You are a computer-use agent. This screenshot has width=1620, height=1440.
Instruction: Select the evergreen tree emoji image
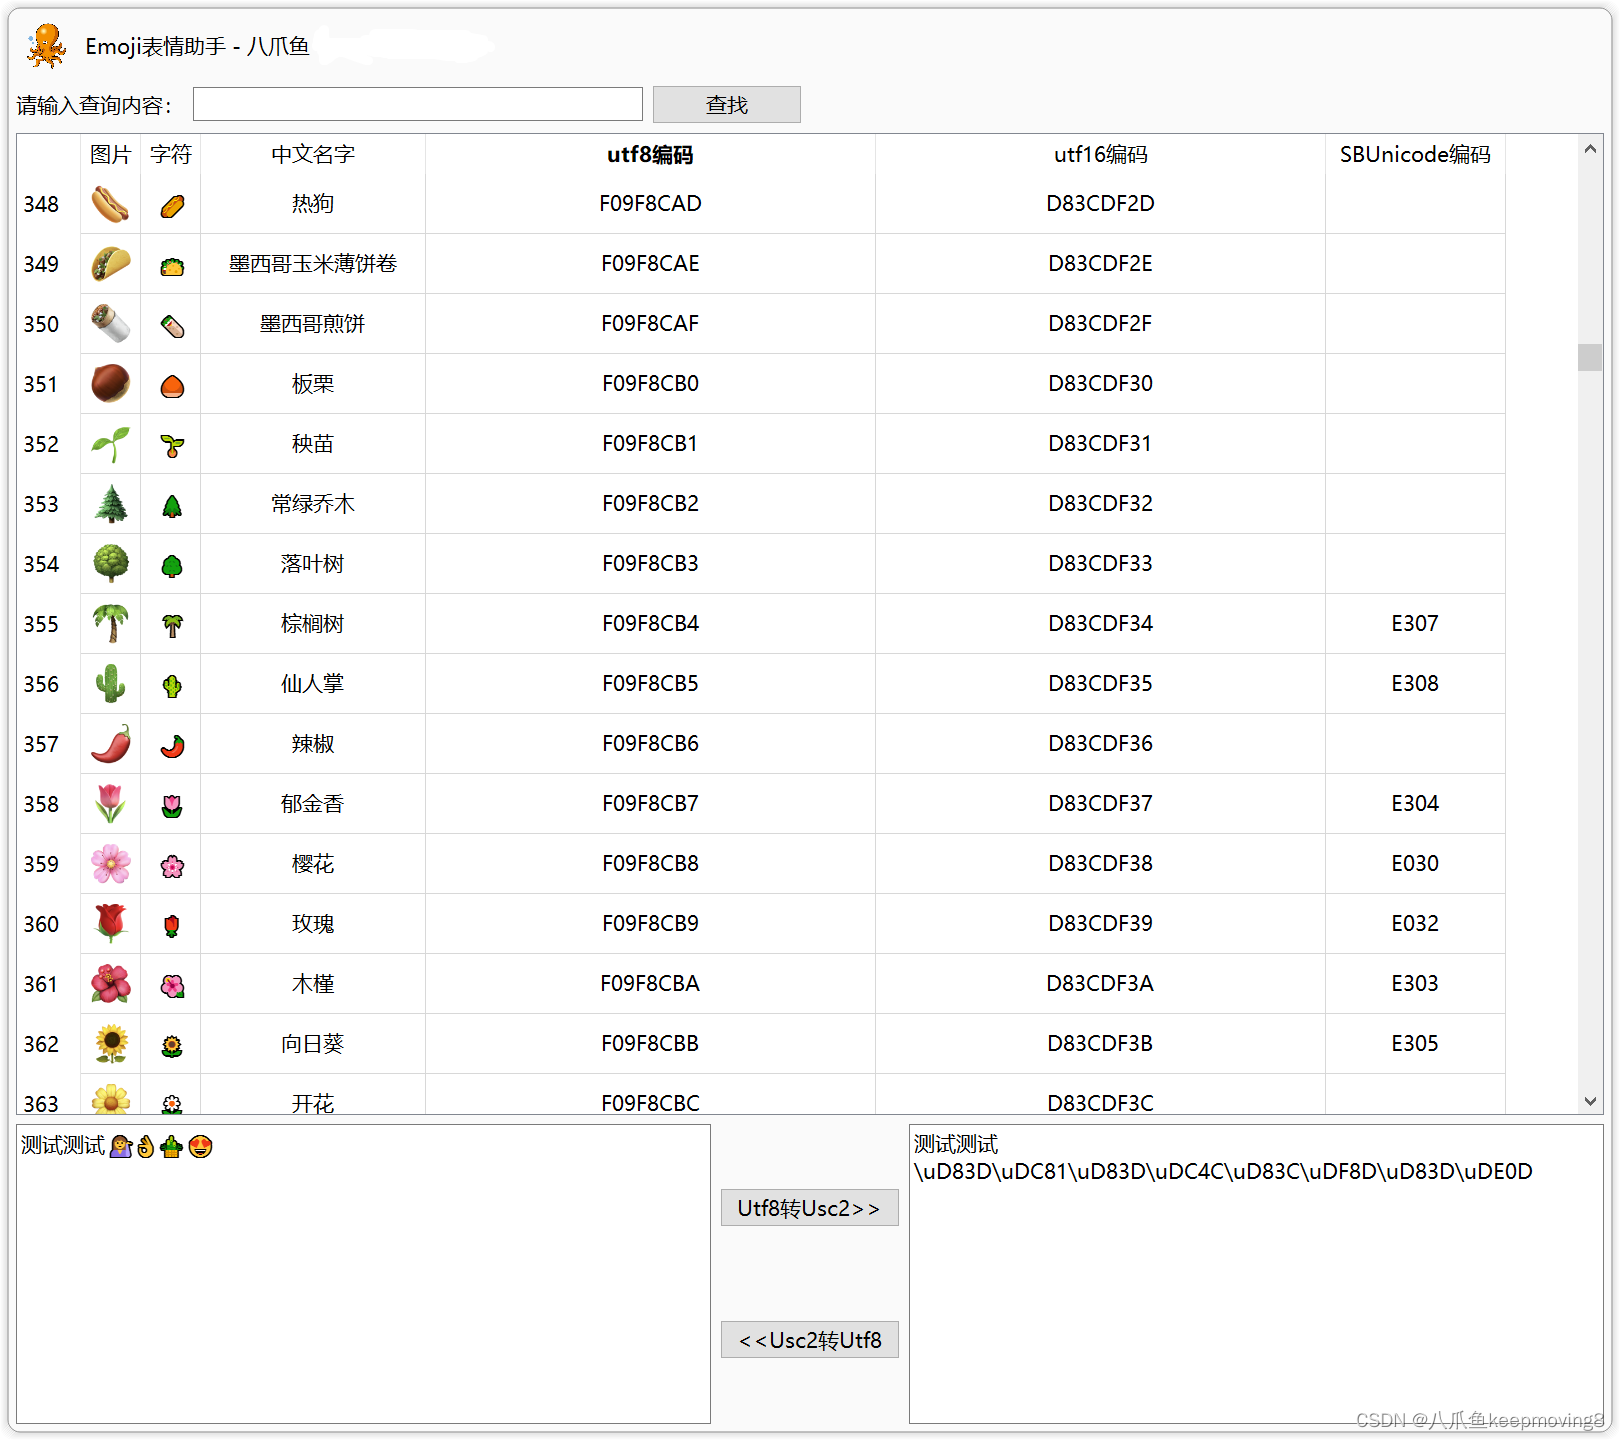(x=110, y=504)
